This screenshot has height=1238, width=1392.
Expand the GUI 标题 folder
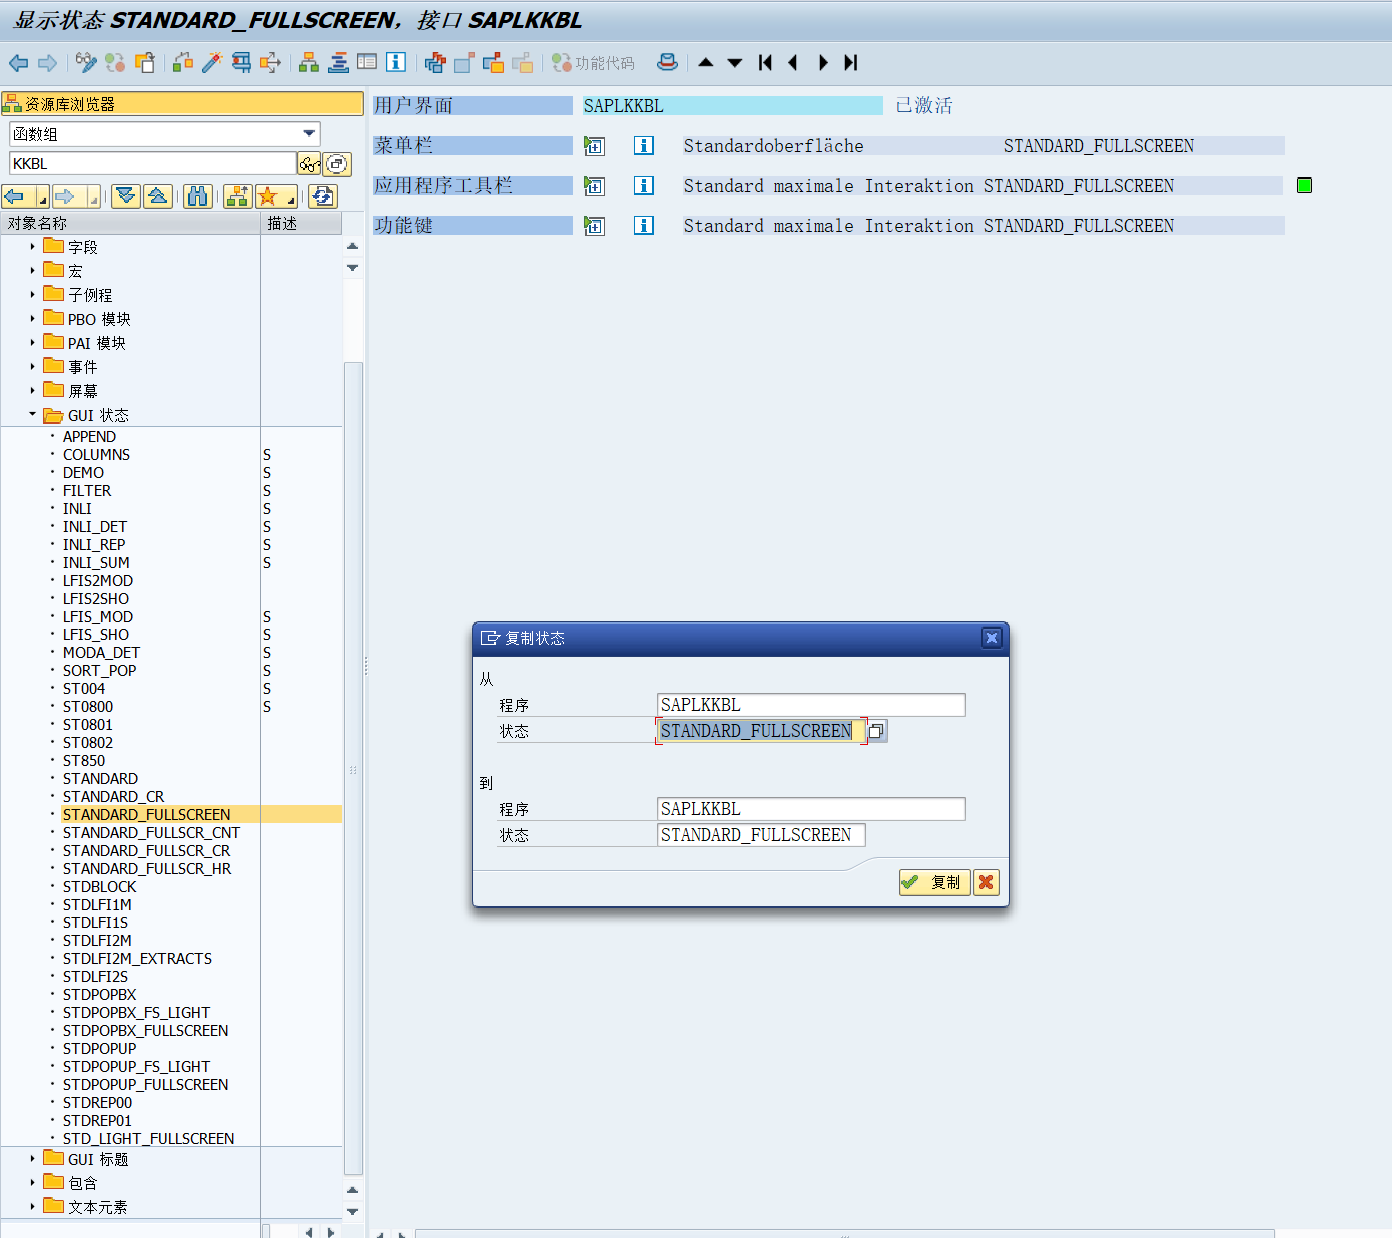(x=32, y=1158)
